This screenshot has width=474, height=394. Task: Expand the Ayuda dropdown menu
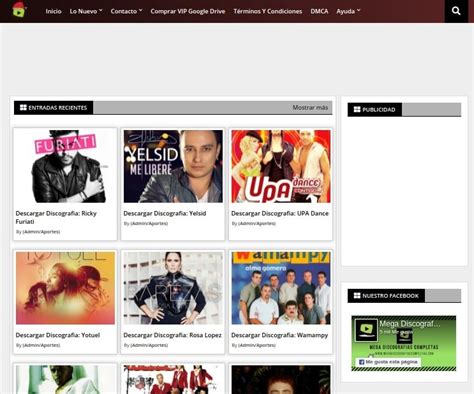[x=348, y=11]
